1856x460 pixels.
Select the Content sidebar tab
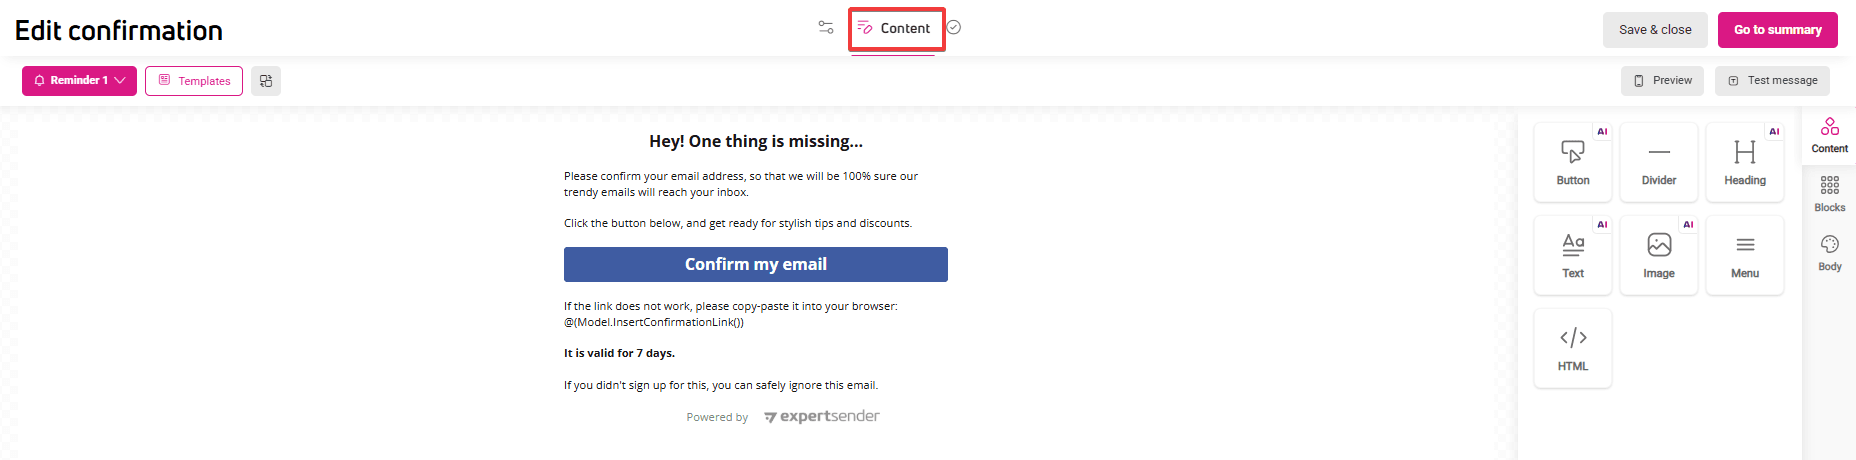click(1829, 135)
